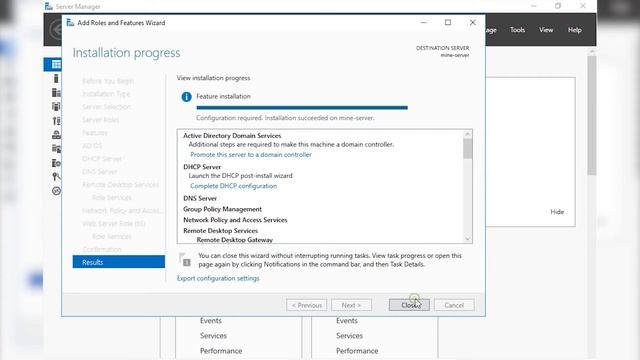640x360 pixels.
Task: Click the Feature installation progress bar
Action: click(302, 108)
